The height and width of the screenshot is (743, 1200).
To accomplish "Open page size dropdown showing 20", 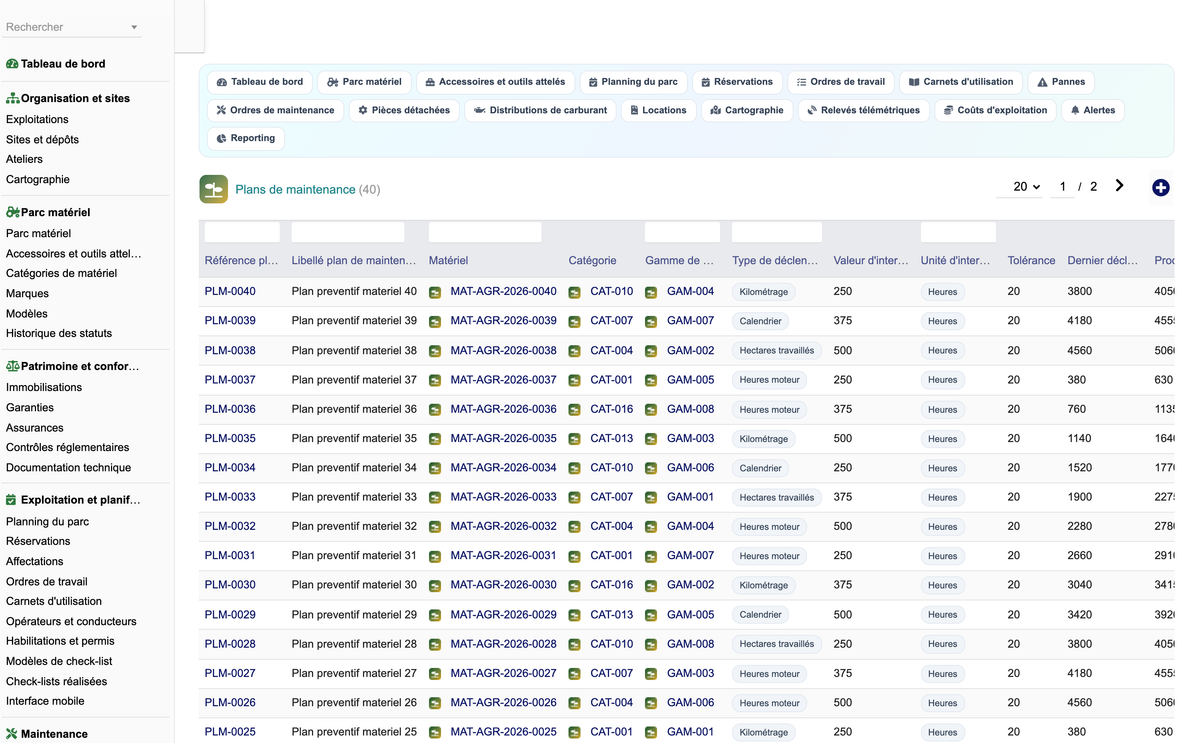I will 1020,187.
